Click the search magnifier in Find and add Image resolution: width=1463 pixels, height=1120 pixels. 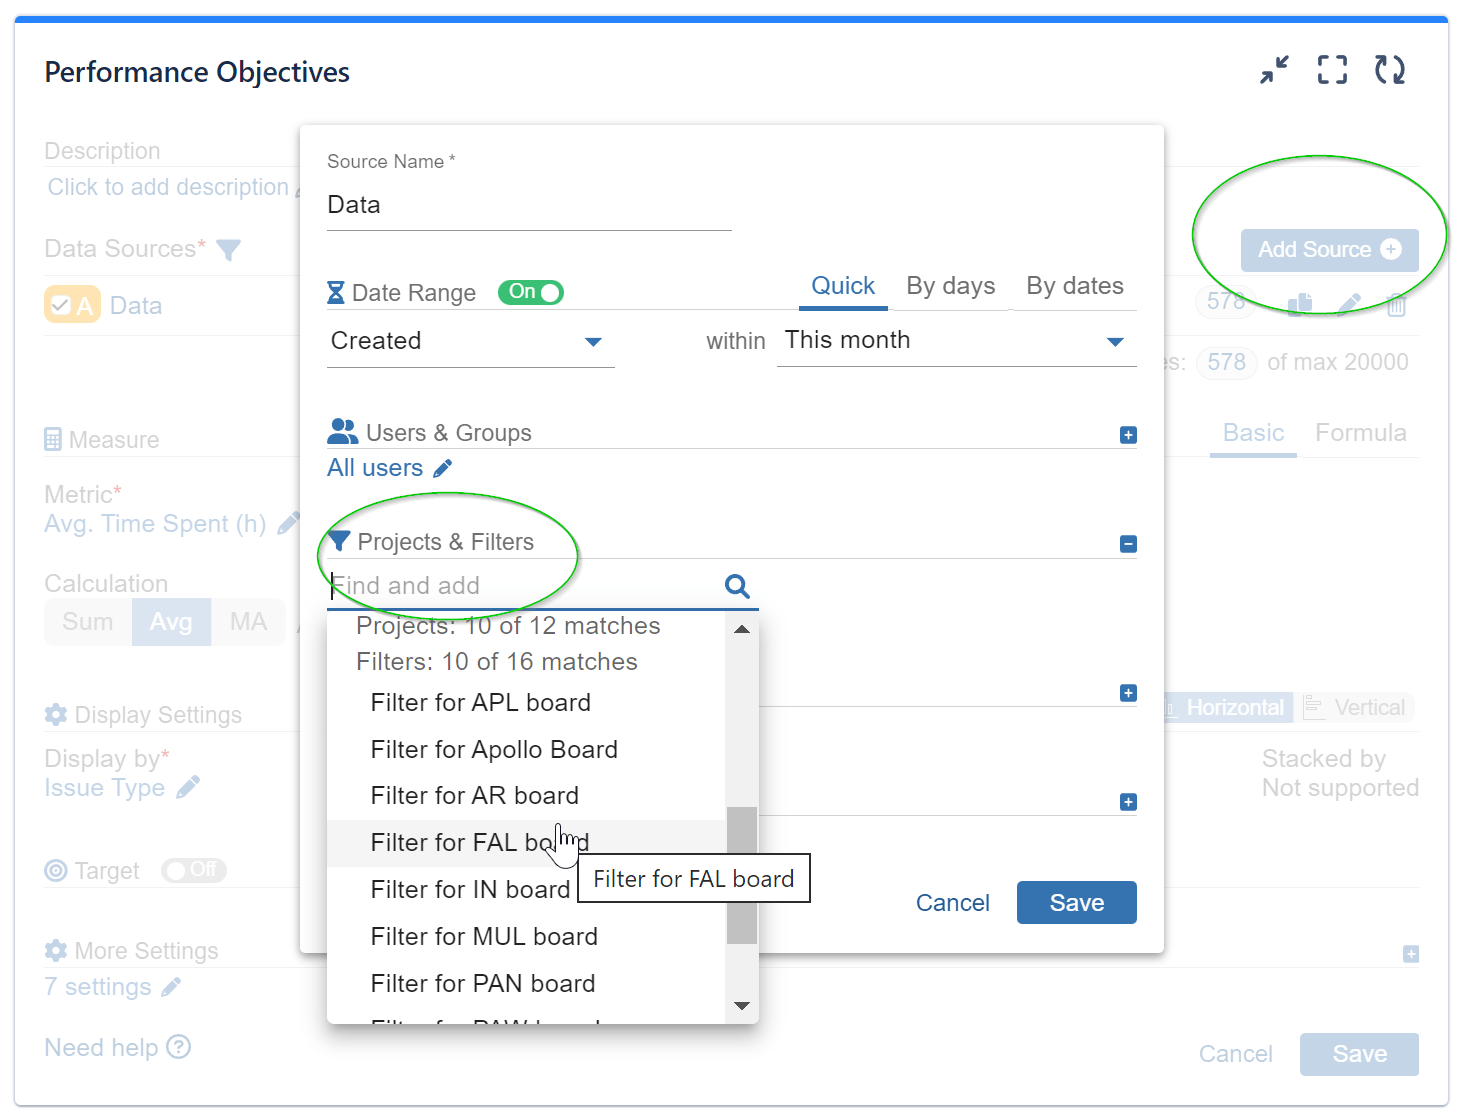737,586
